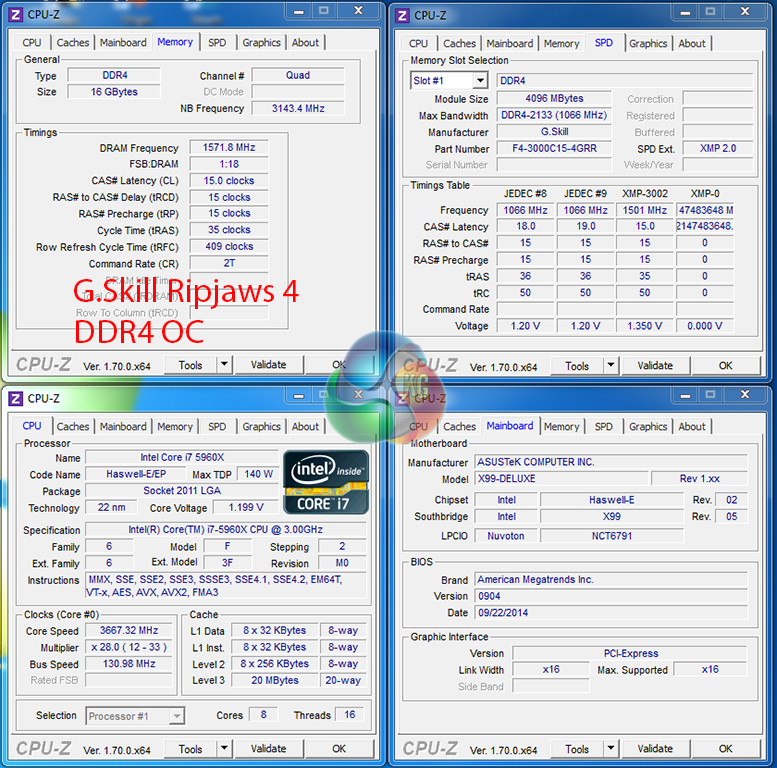Click OK in the CPU window
Image resolution: width=777 pixels, height=768 pixels.
tap(339, 748)
